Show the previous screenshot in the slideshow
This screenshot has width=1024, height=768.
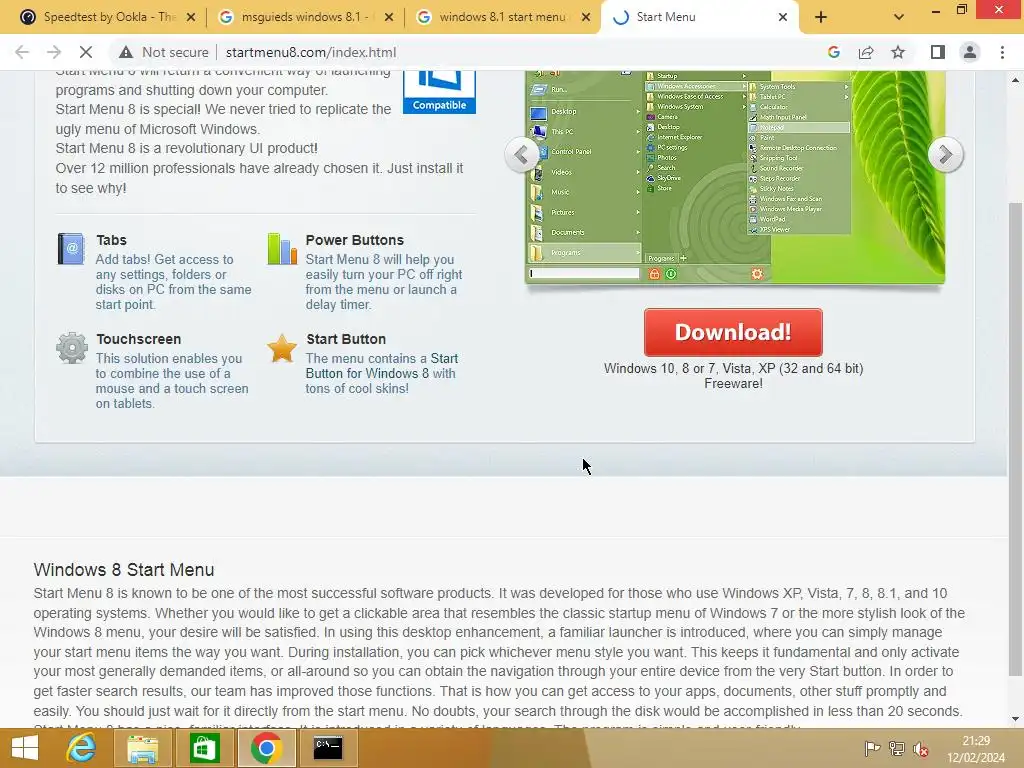click(x=522, y=155)
